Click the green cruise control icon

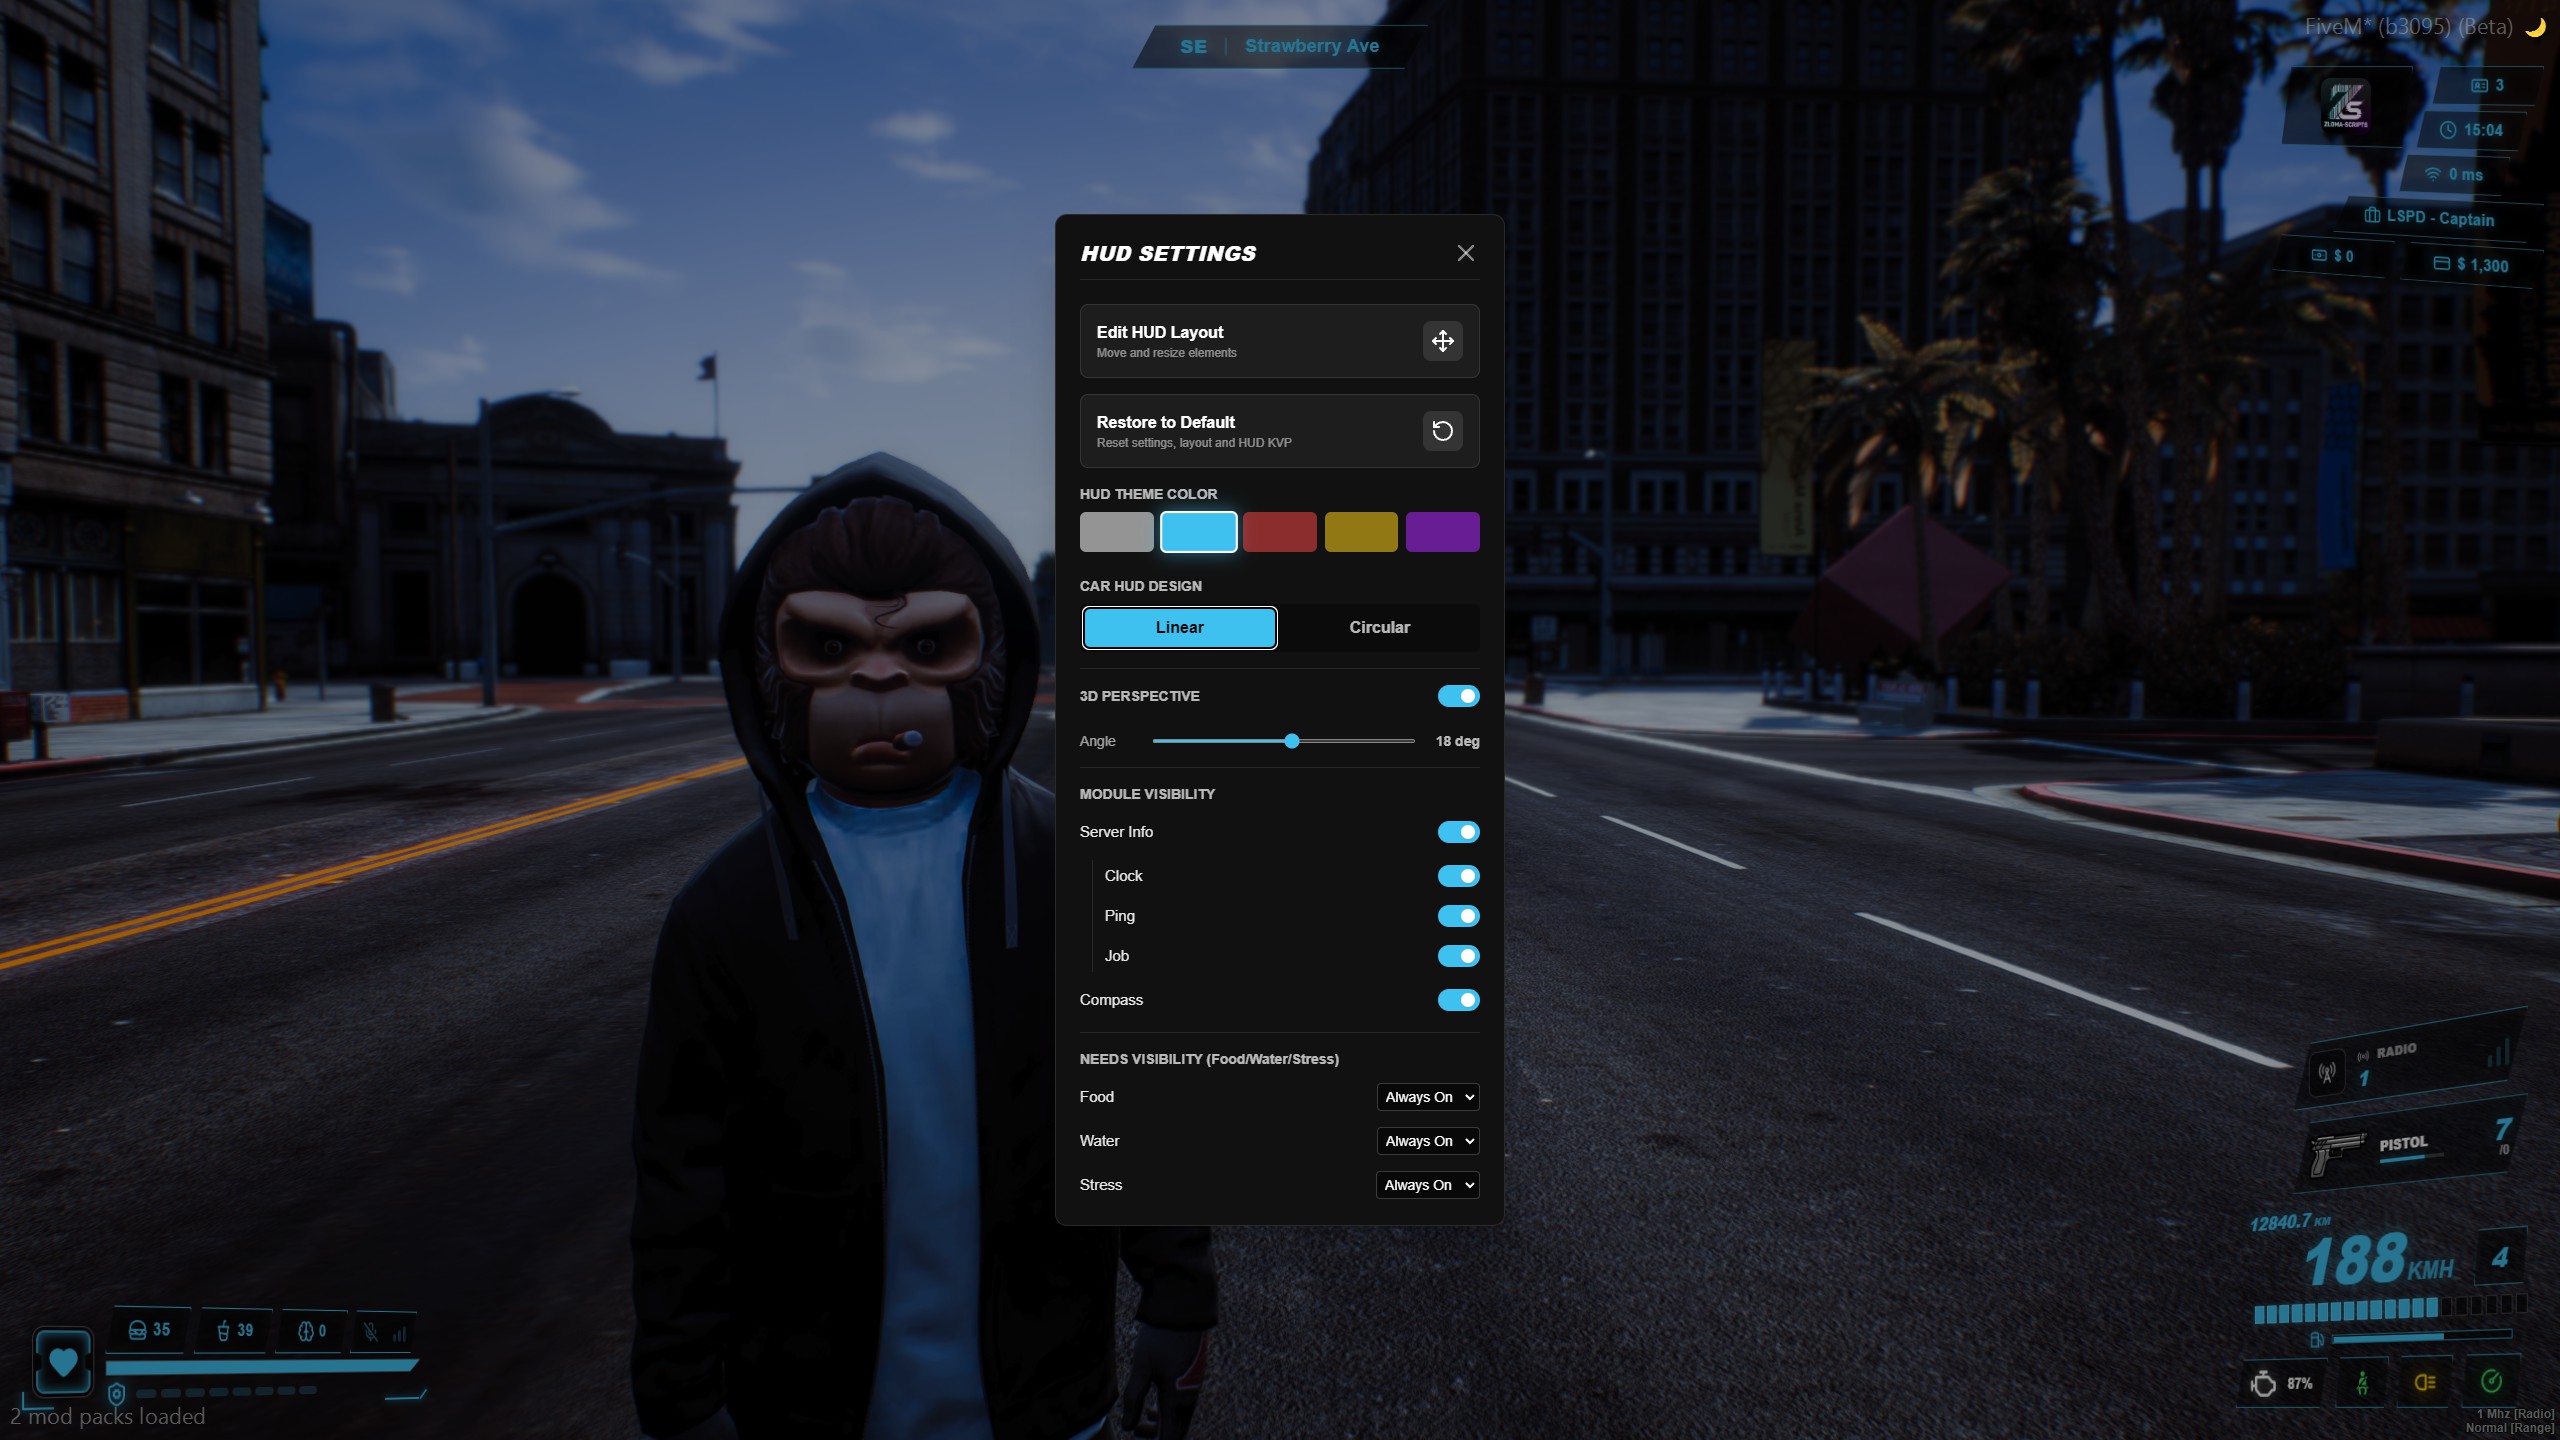coord(2491,1381)
